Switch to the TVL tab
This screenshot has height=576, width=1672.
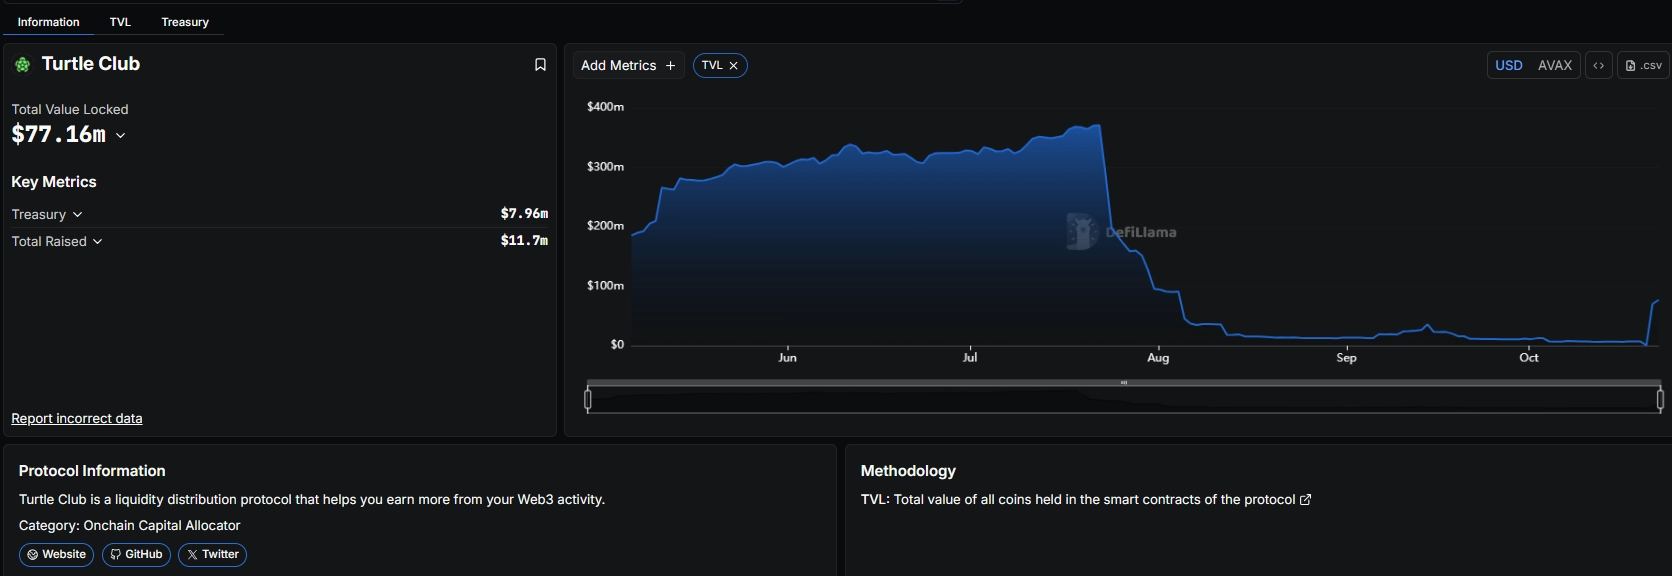click(x=120, y=22)
